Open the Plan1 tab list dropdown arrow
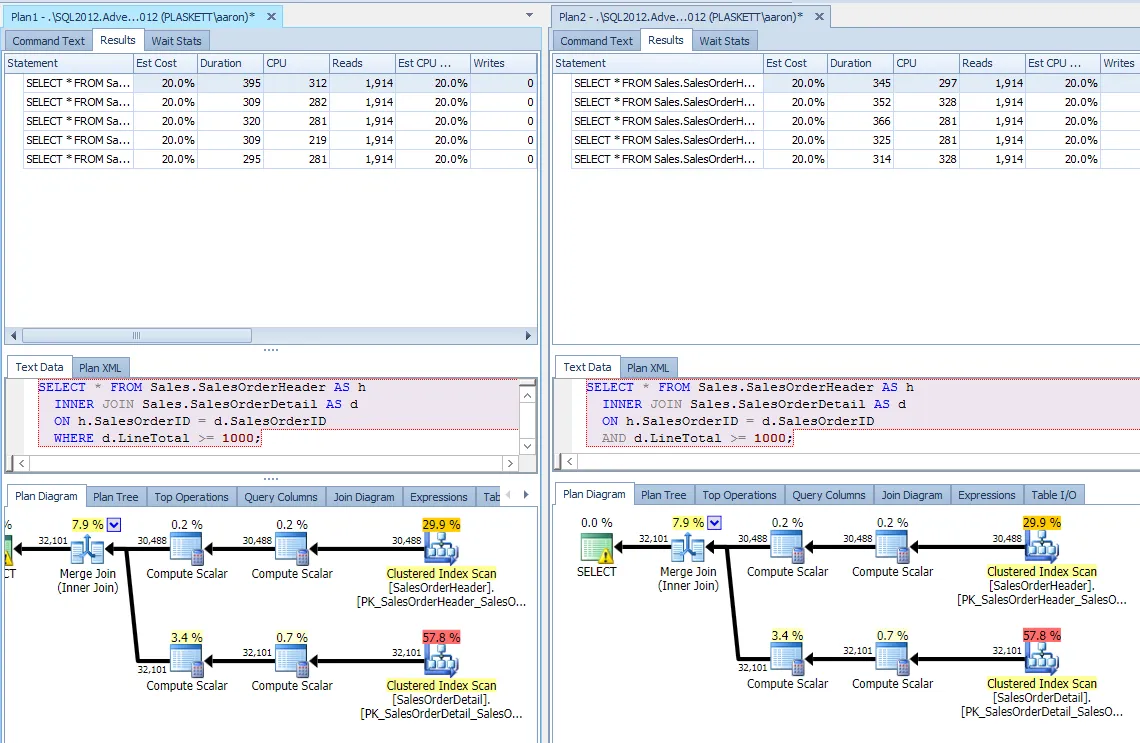This screenshot has width=1140, height=743. tap(529, 15)
